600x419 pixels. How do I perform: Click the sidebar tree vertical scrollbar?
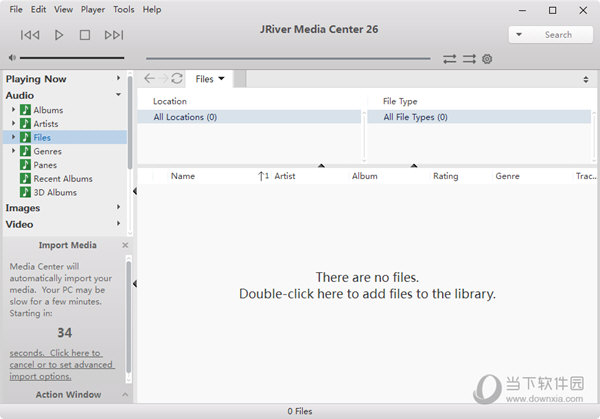pyautogui.click(x=130, y=122)
